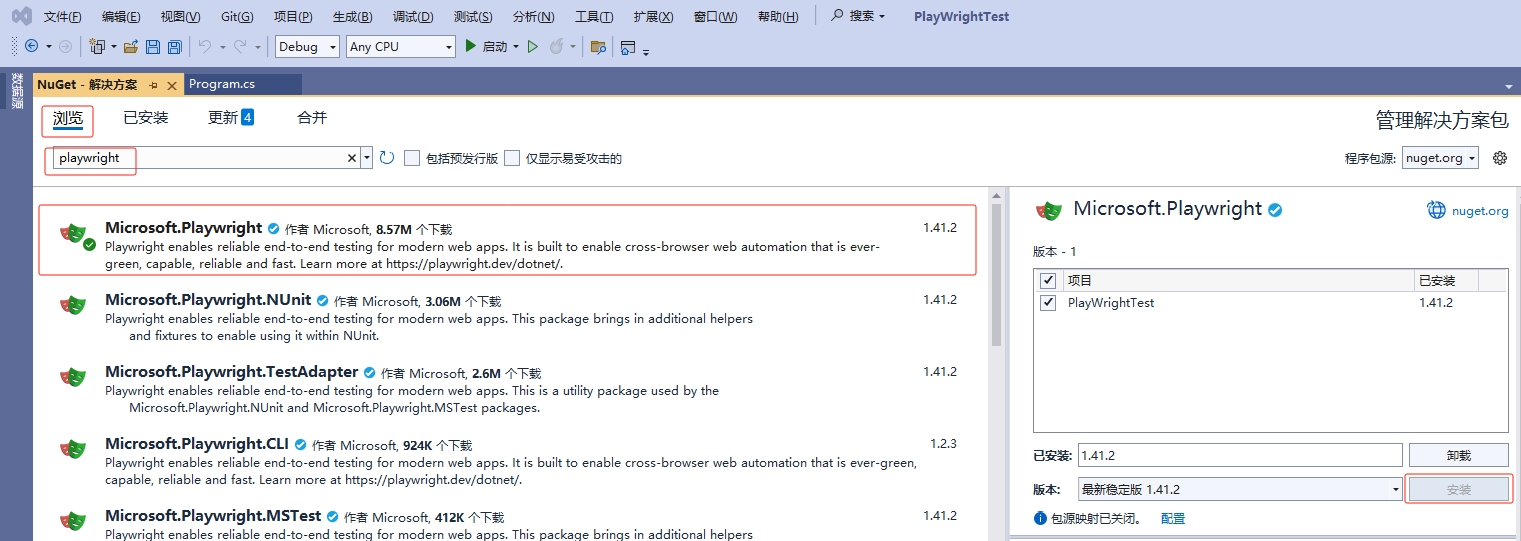Image resolution: width=1521 pixels, height=541 pixels.
Task: Click the Save single-disk icon
Action: [153, 47]
